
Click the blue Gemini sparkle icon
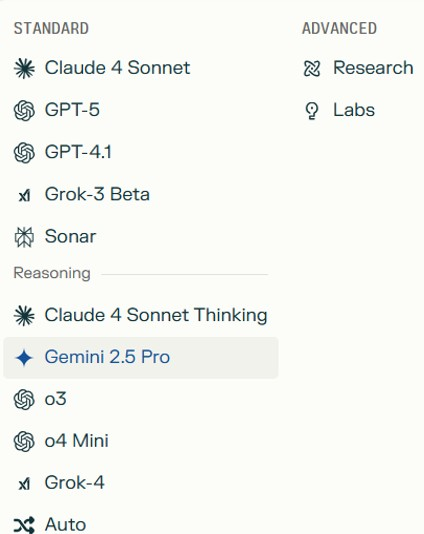[x=24, y=358]
